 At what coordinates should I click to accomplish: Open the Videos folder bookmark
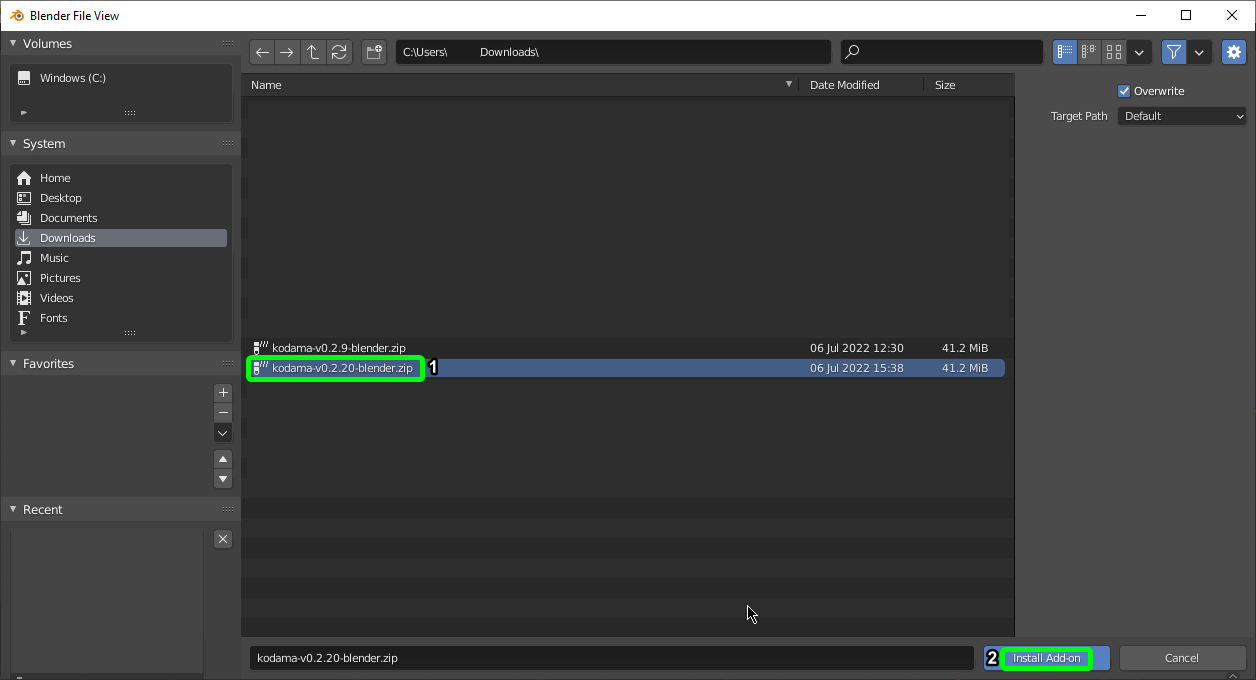pos(120,298)
